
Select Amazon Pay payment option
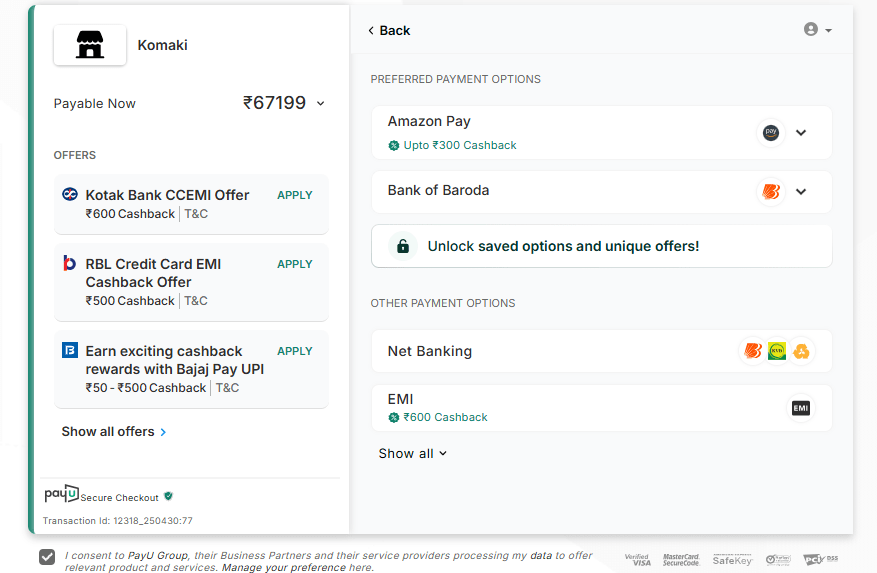click(602, 133)
